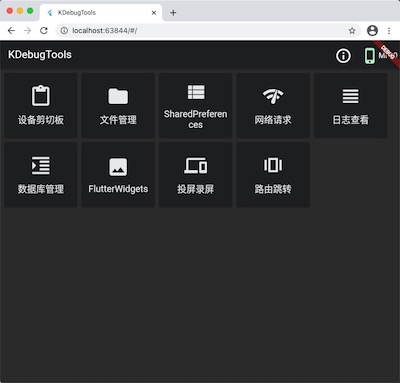Open the SharedPreferences tile
This screenshot has height=383, width=400.
196,105
